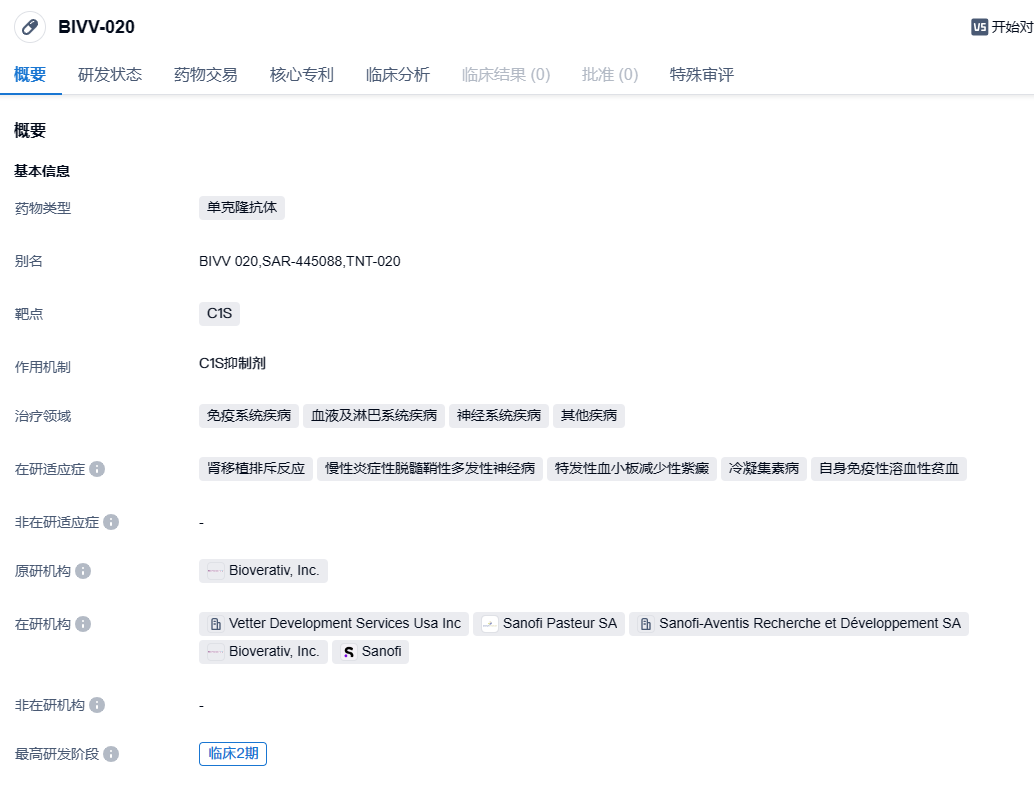Click info icon beside 非在研机构
The image size is (1034, 787).
click(x=97, y=705)
